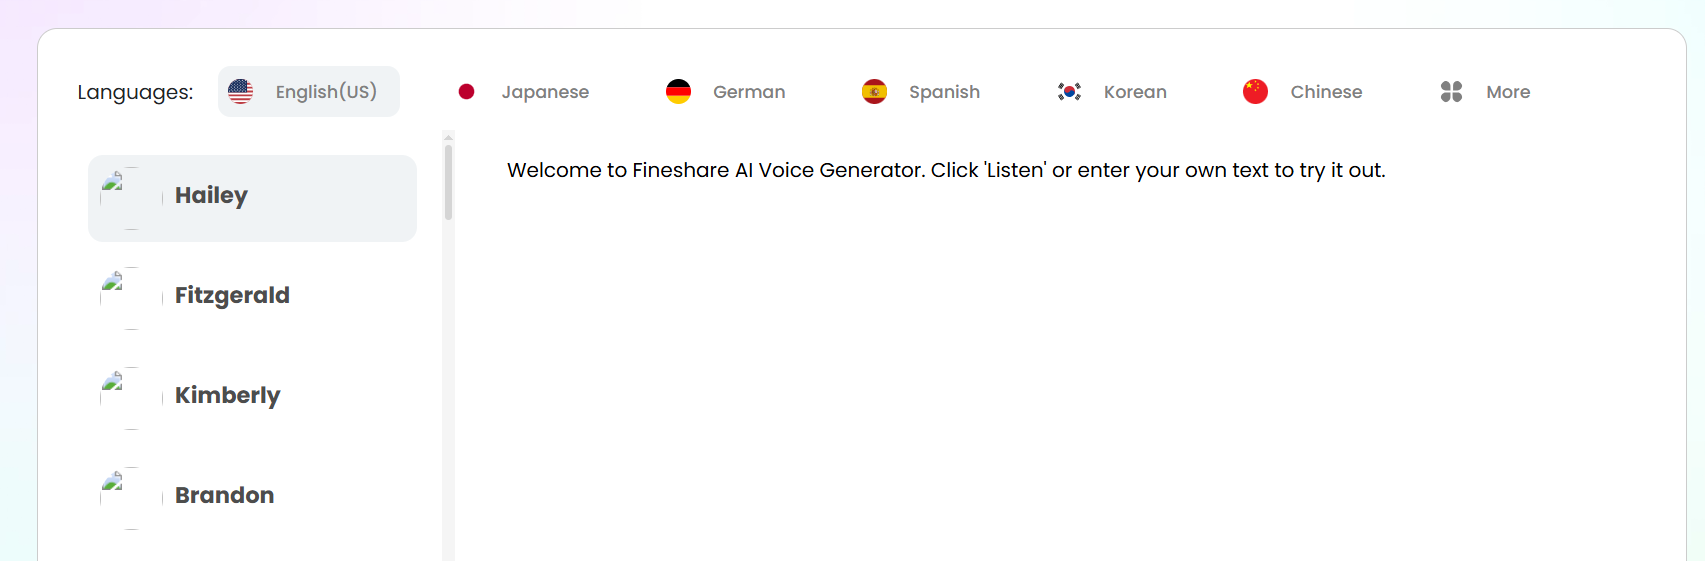1705x569 pixels.
Task: Click the More languages grid icon
Action: point(1451,92)
